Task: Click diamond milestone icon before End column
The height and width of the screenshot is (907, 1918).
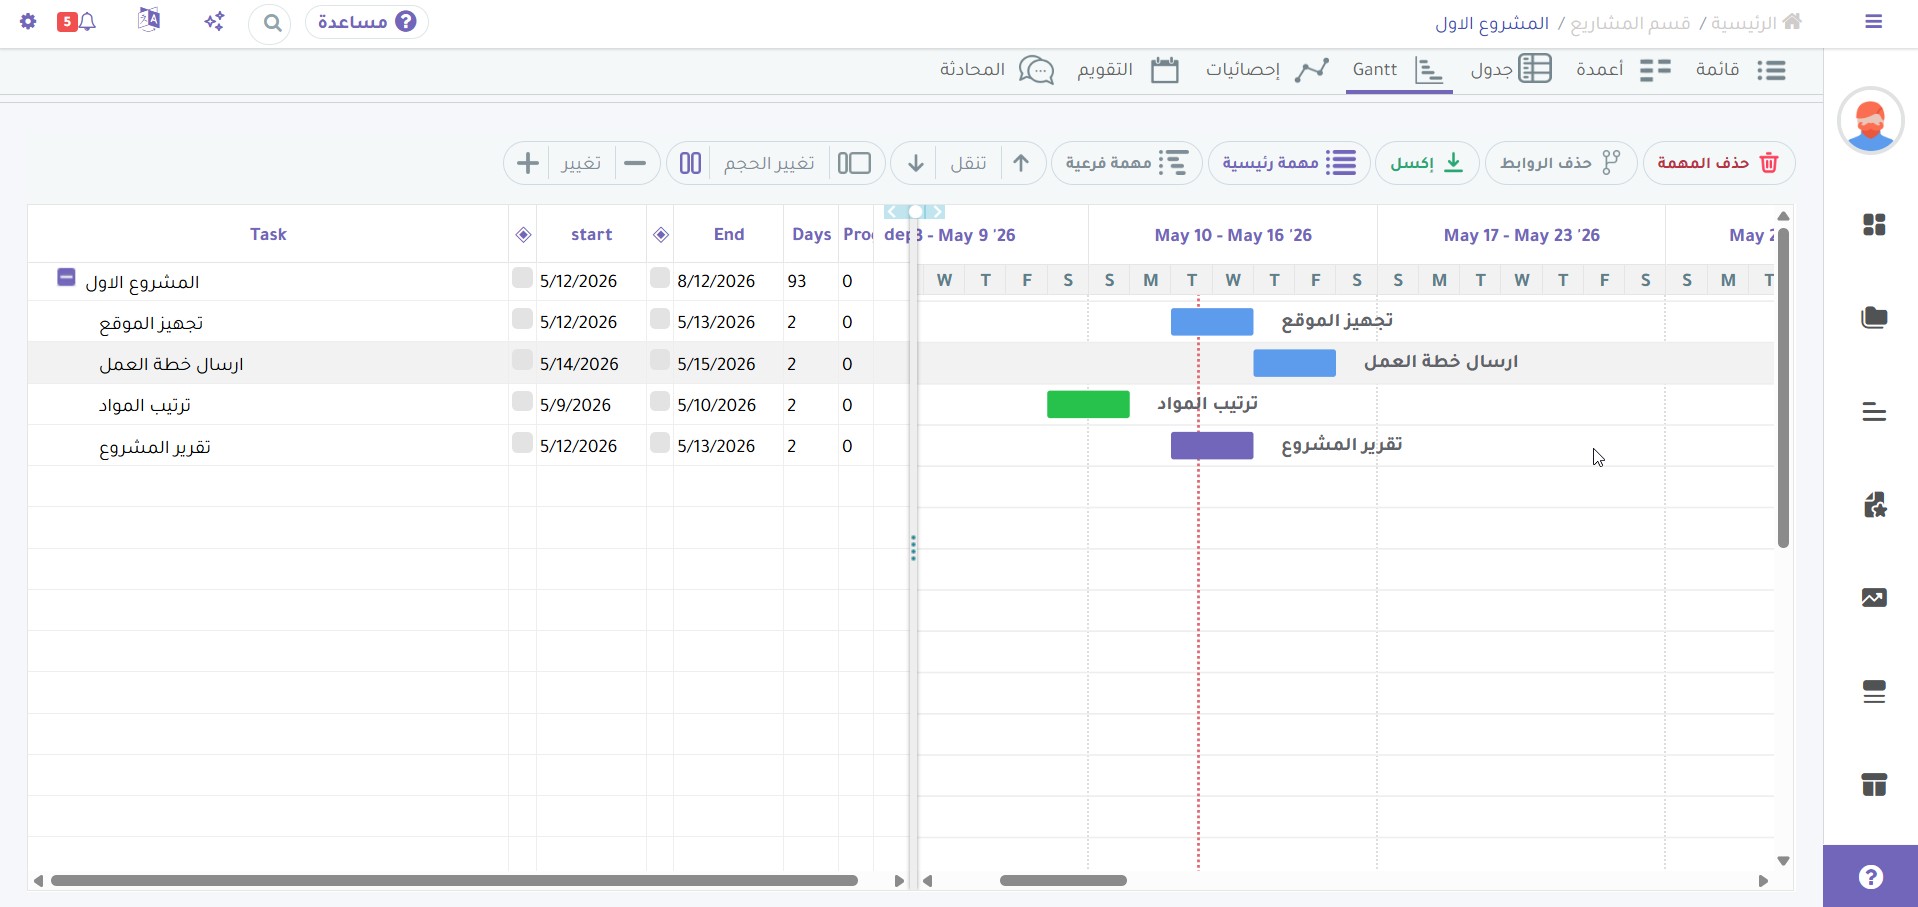Action: coord(660,235)
